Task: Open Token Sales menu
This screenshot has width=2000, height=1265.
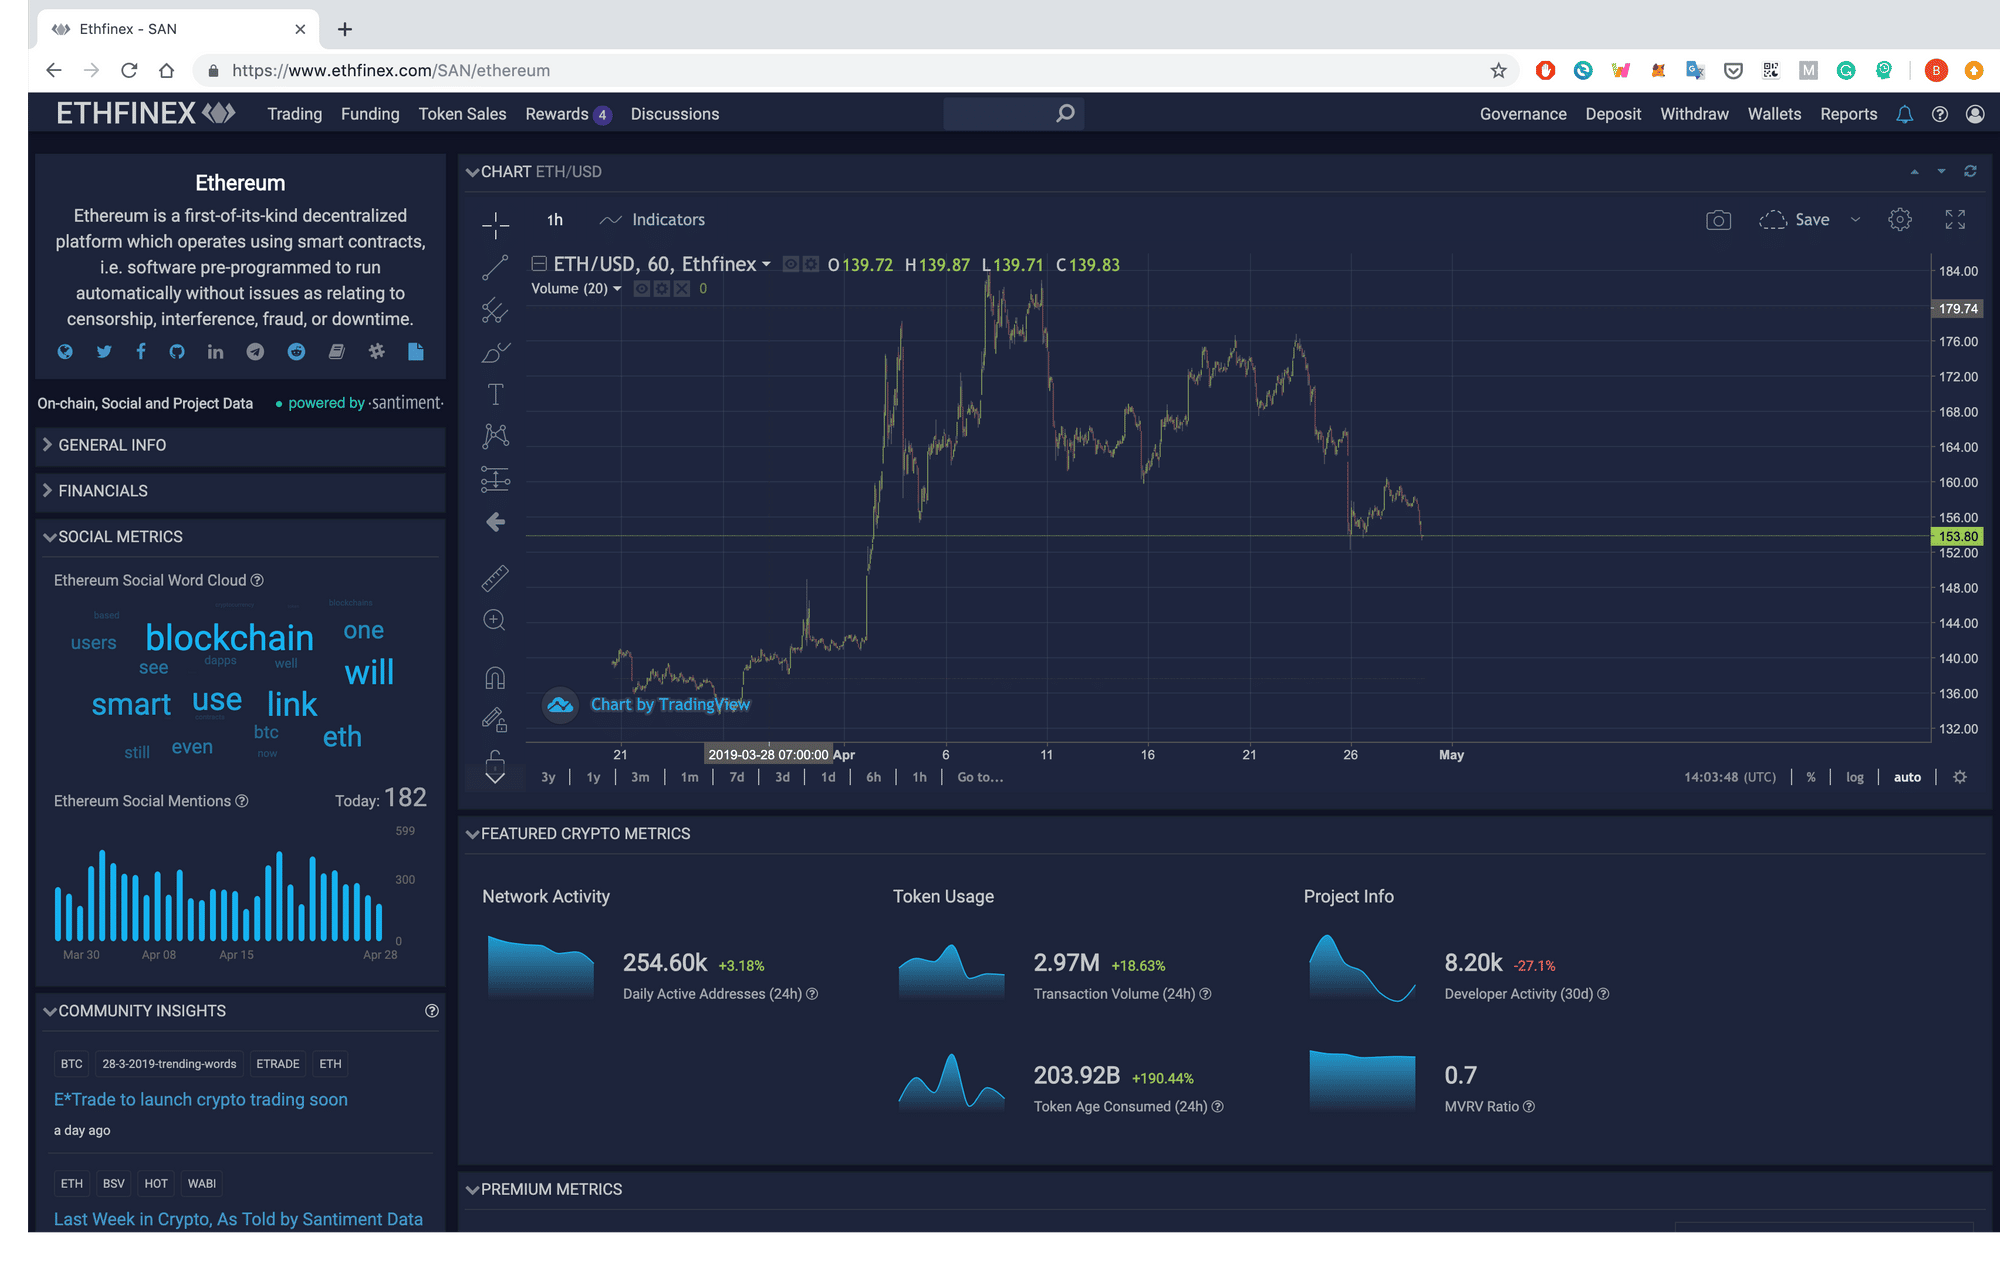Action: point(462,114)
